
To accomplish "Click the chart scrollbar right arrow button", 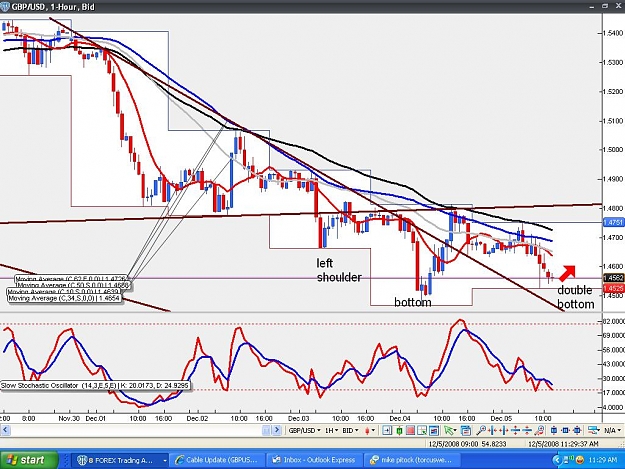I will [x=277, y=430].
